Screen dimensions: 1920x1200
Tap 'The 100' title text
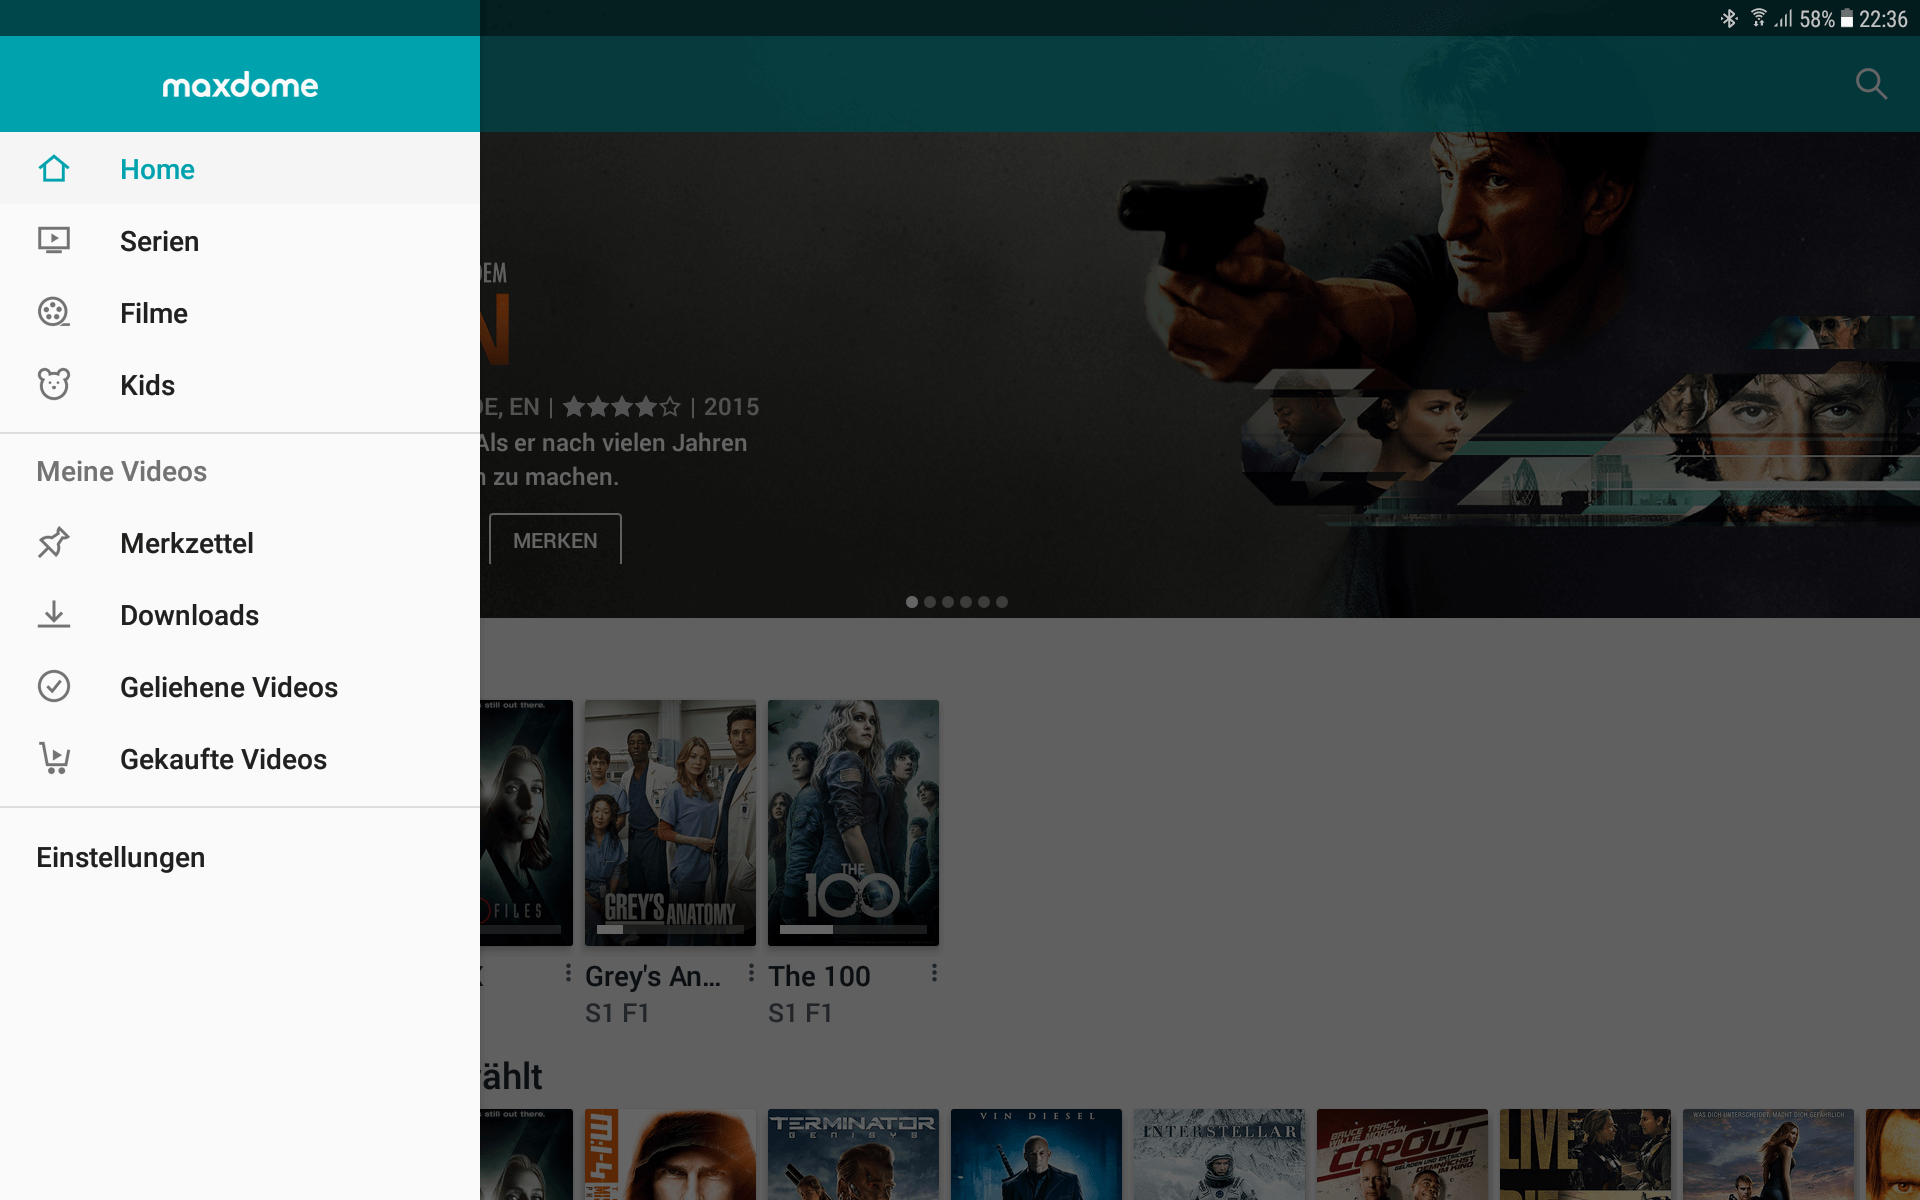(x=819, y=976)
